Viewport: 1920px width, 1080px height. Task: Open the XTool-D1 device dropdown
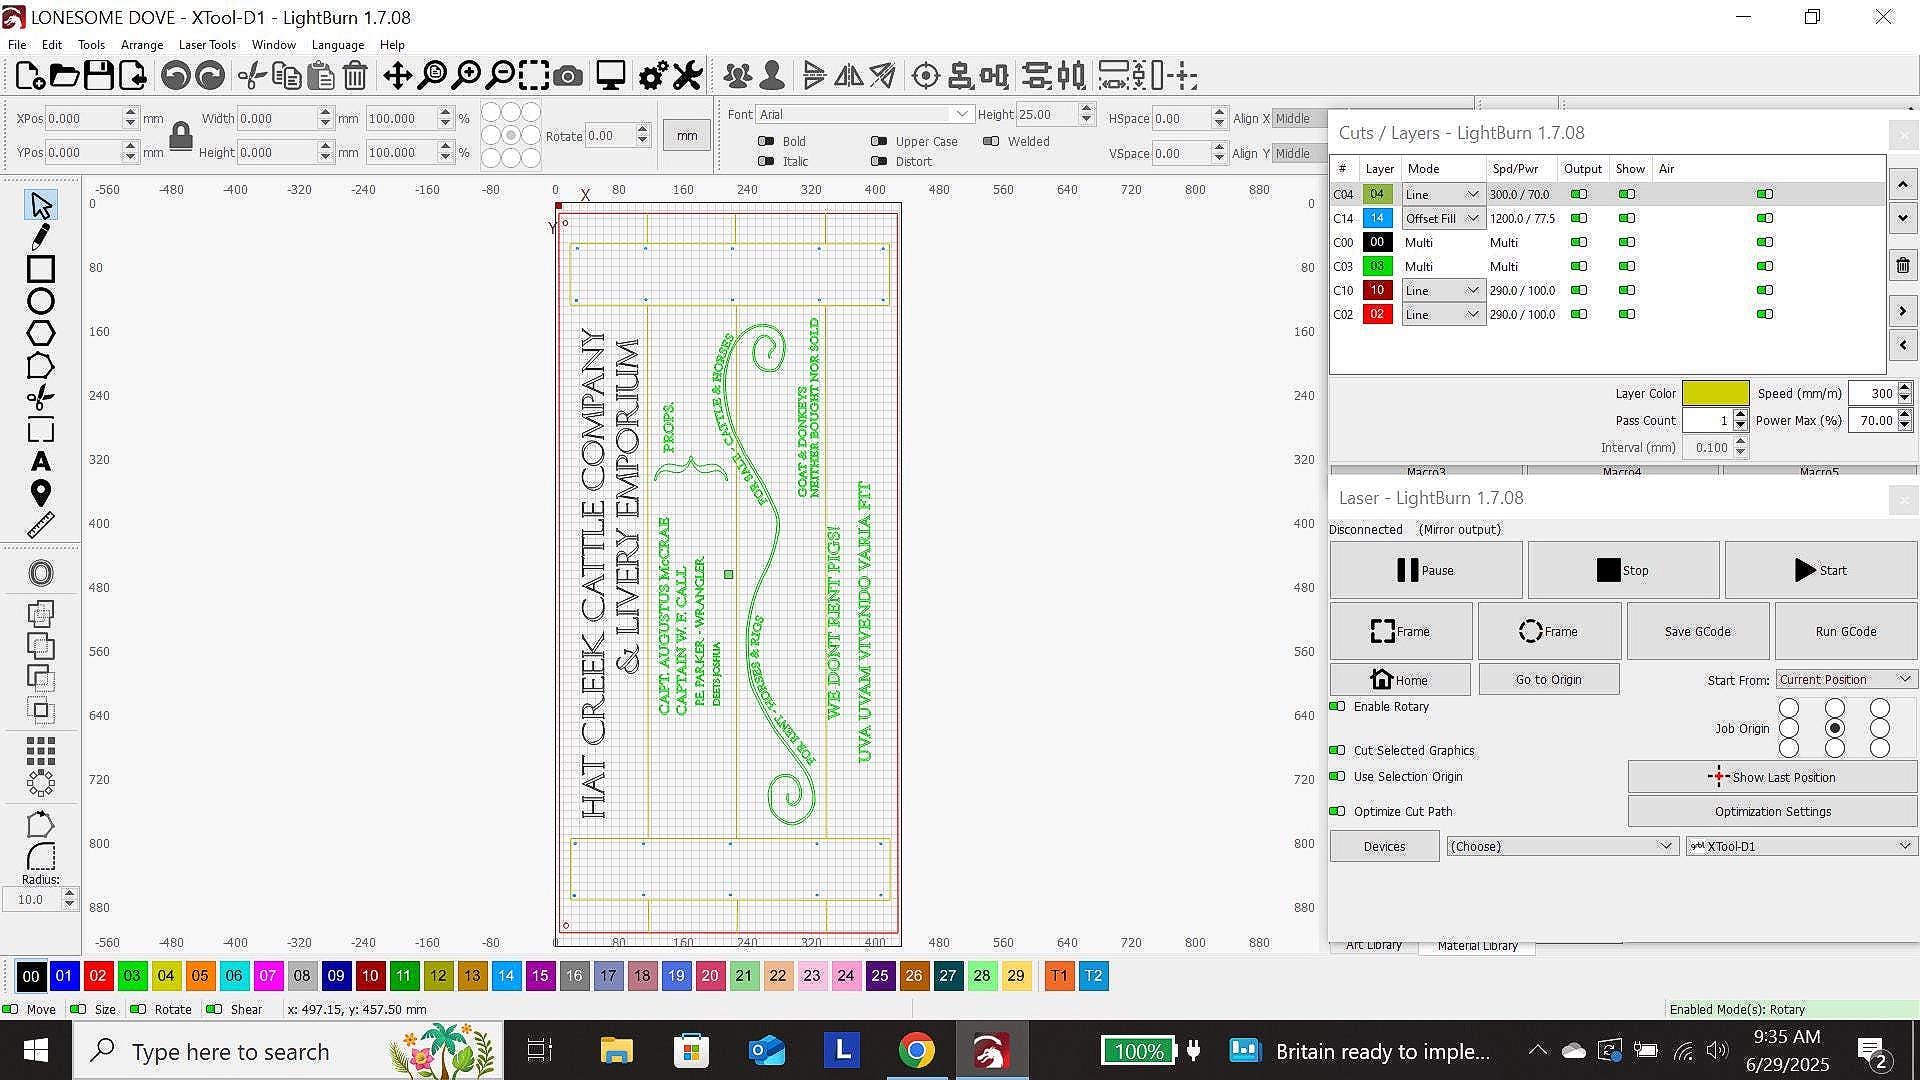tap(1801, 847)
